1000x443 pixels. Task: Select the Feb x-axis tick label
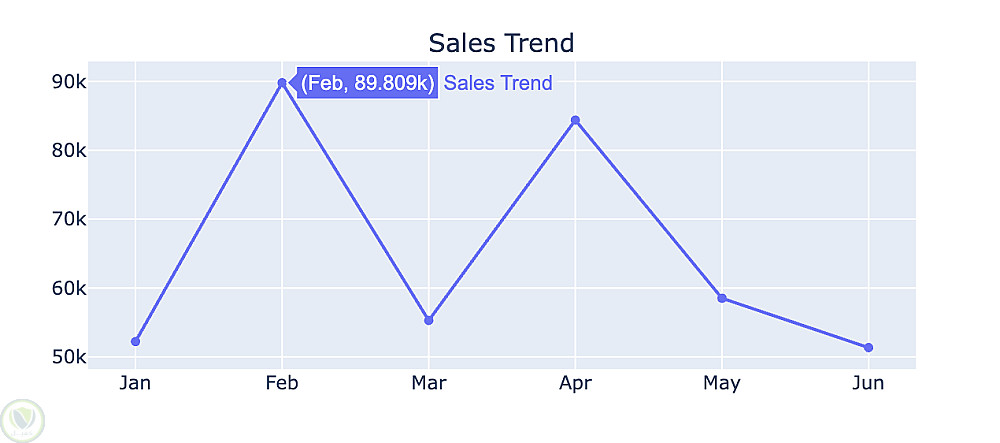pyautogui.click(x=282, y=383)
